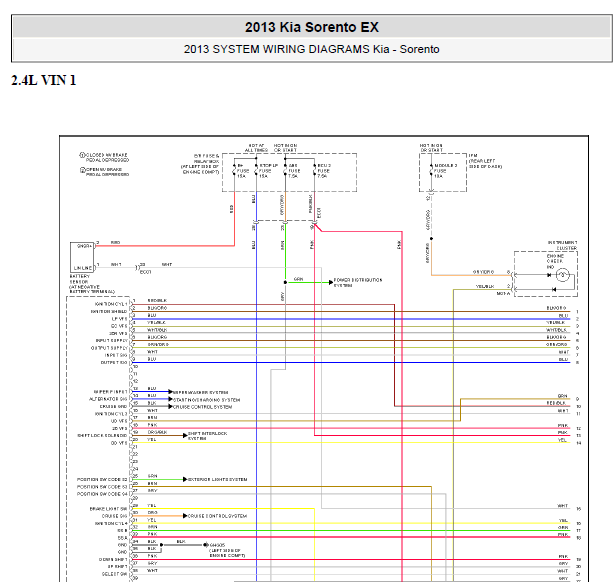Click 'GM G05 (LEFT SIDE OF ENGINE COMPT)' ground label
Viewport: 613px width, 582px height.
227,550
